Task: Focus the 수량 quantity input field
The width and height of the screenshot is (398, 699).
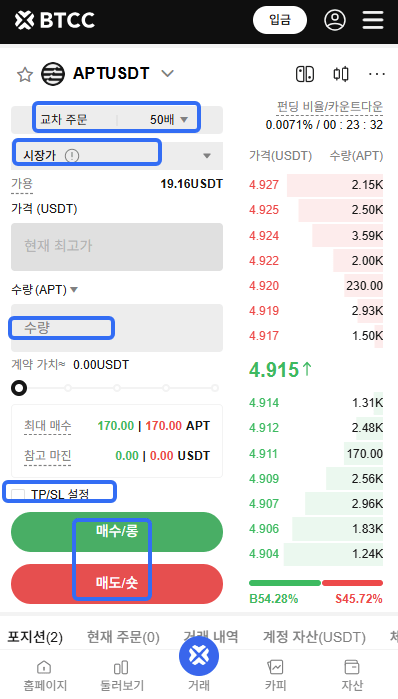Action: tap(117, 328)
